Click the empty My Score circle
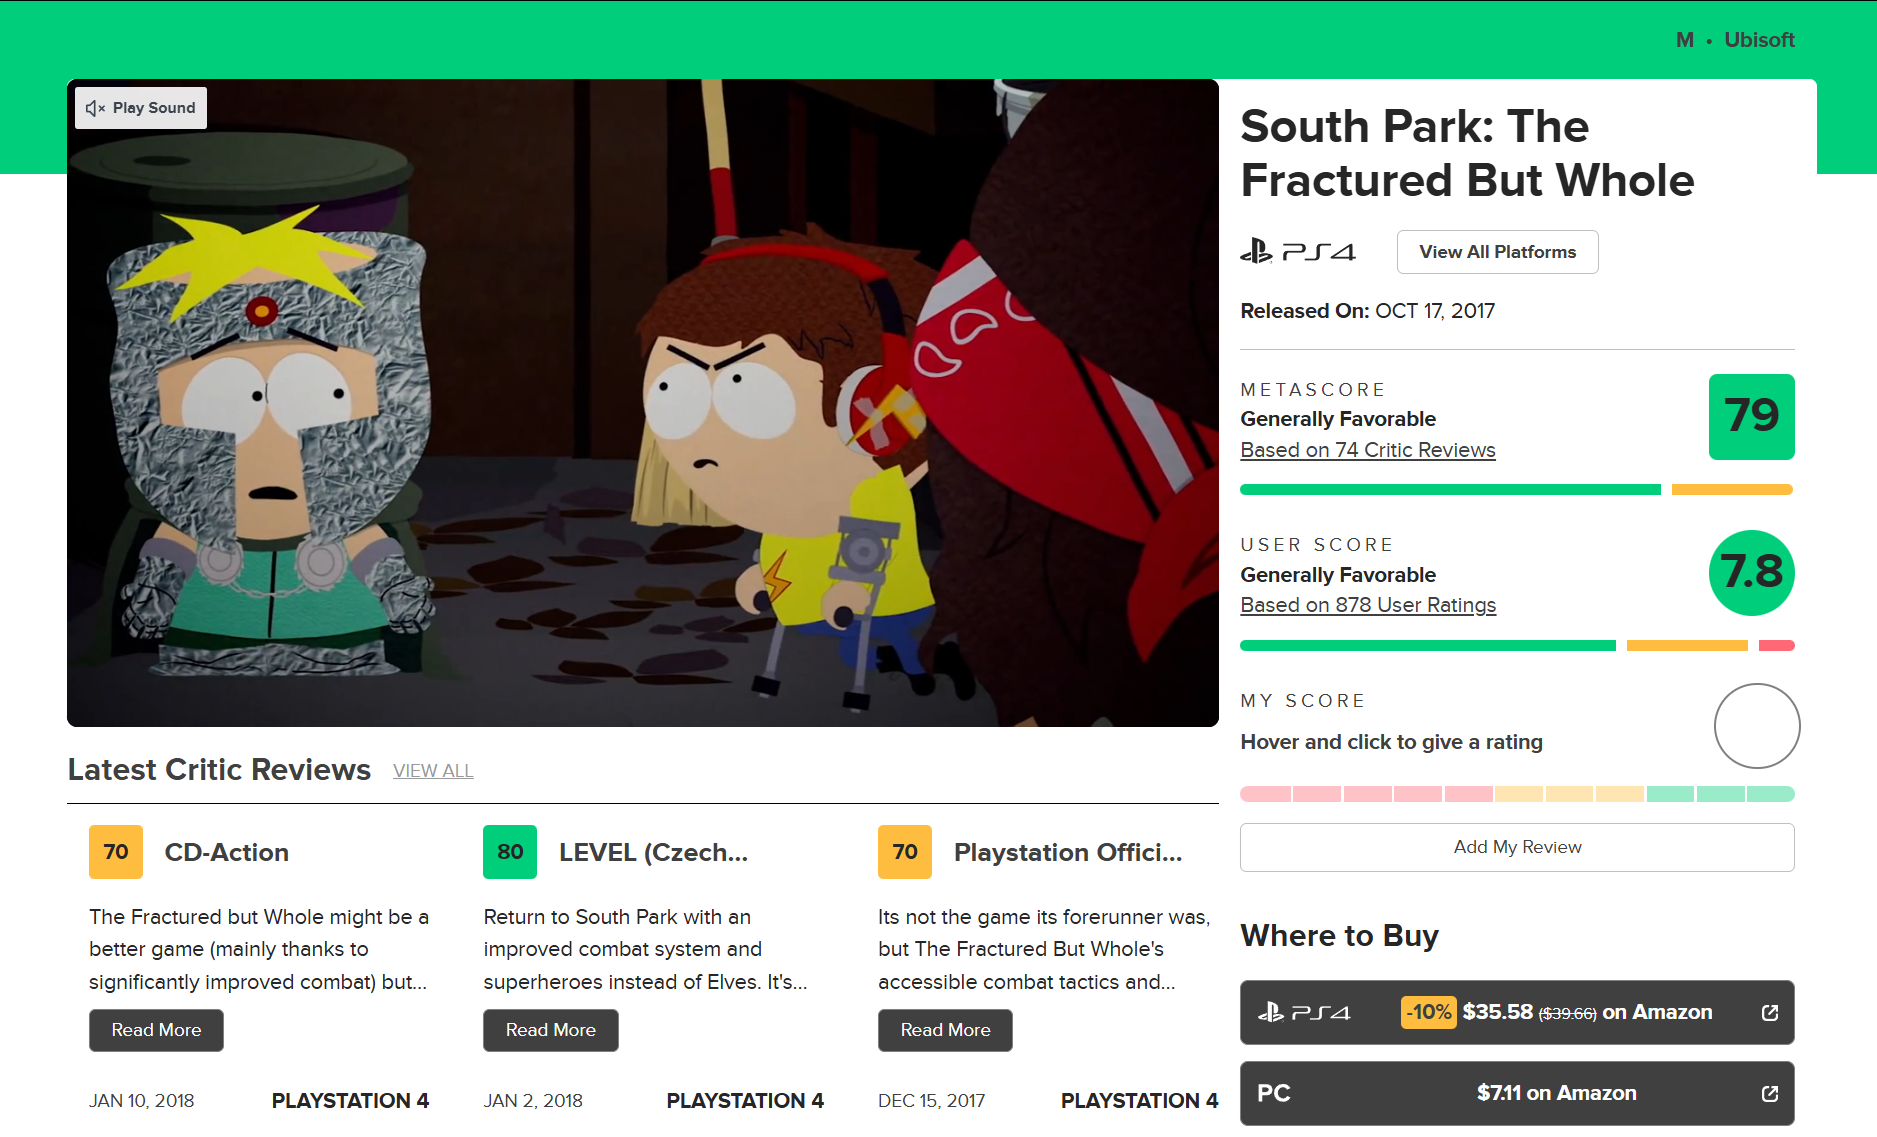The height and width of the screenshot is (1137, 1877). [x=1756, y=726]
